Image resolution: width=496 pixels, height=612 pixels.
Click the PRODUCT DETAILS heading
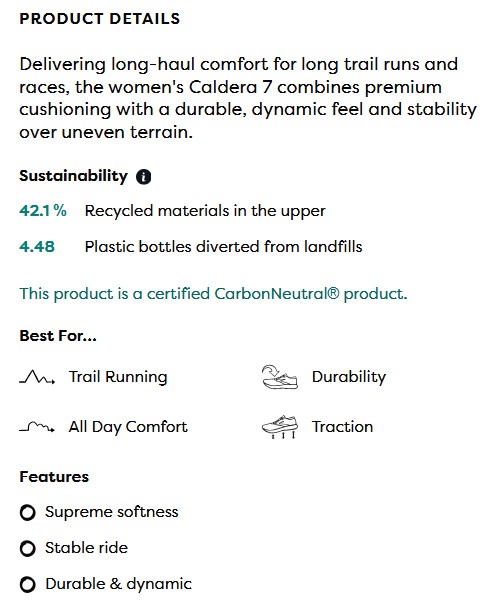tap(100, 19)
